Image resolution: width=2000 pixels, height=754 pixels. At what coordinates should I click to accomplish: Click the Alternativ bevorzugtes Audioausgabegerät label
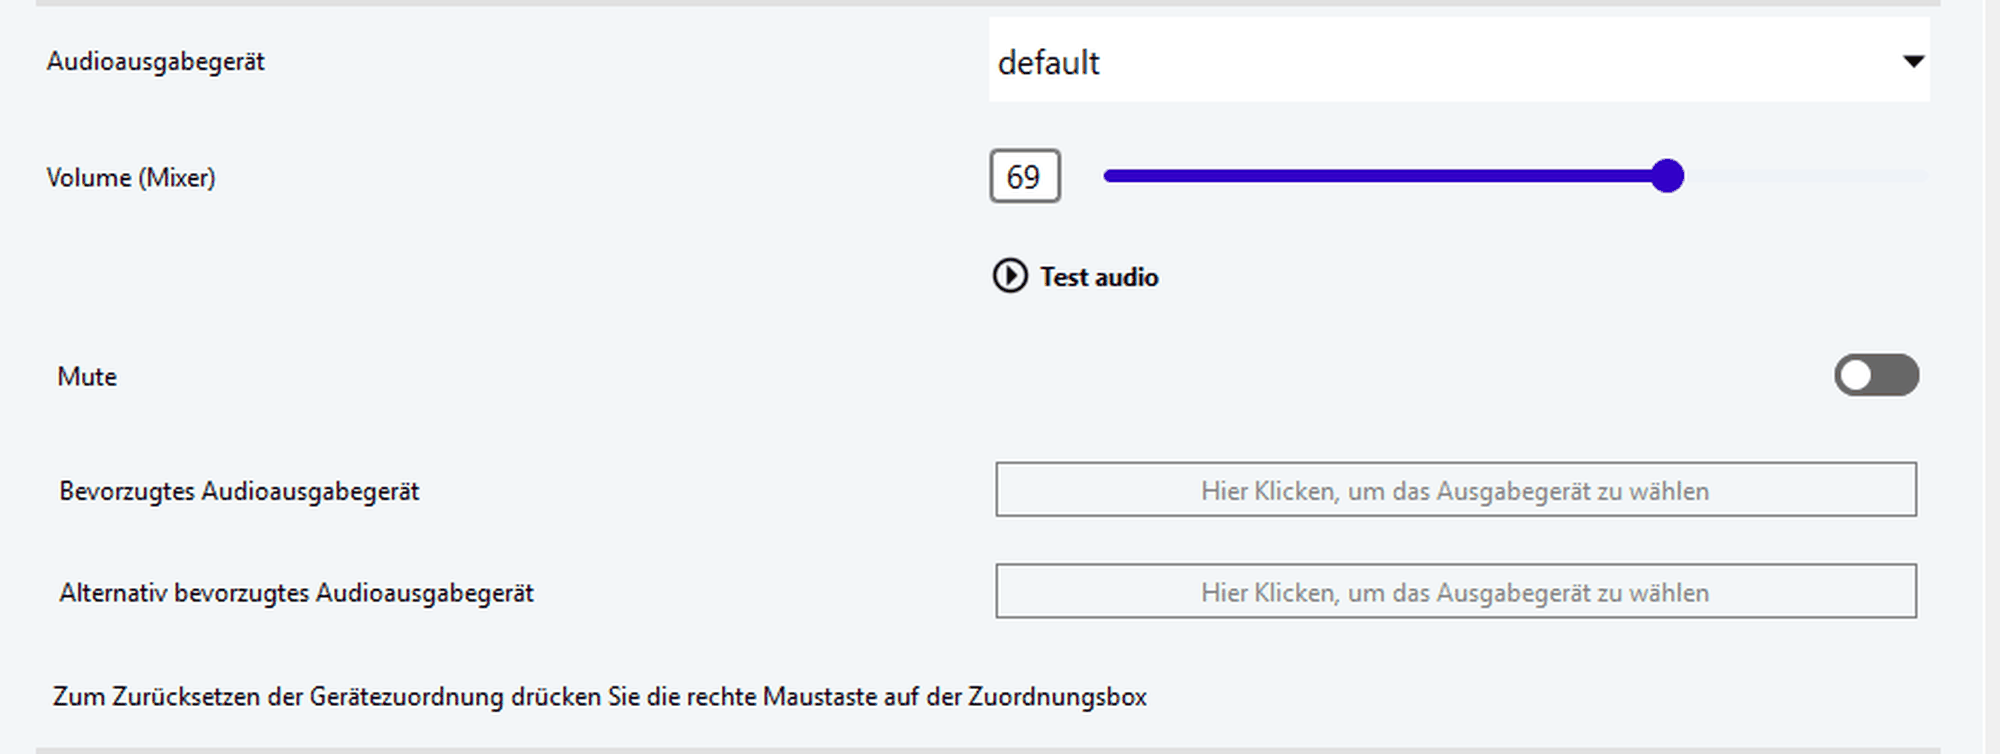coord(296,593)
